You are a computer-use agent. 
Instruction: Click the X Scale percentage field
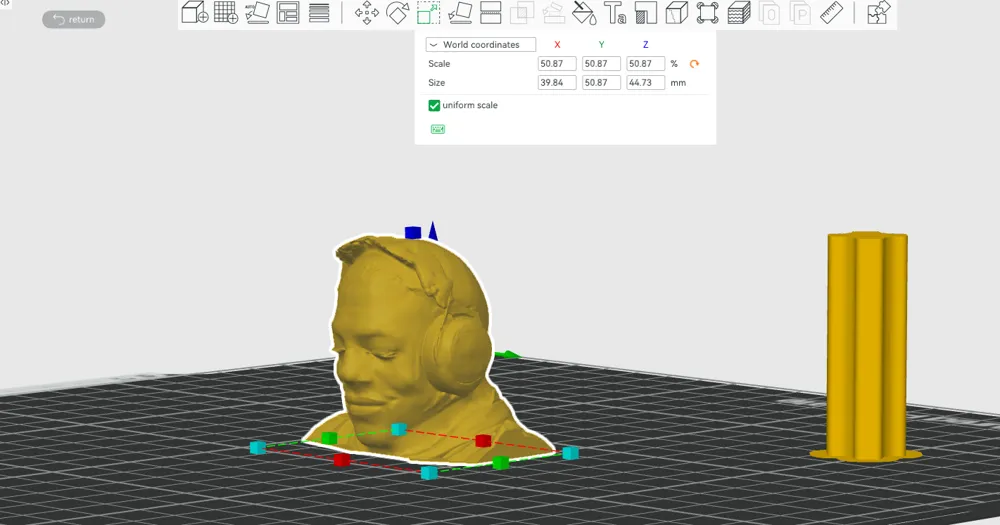(557, 64)
